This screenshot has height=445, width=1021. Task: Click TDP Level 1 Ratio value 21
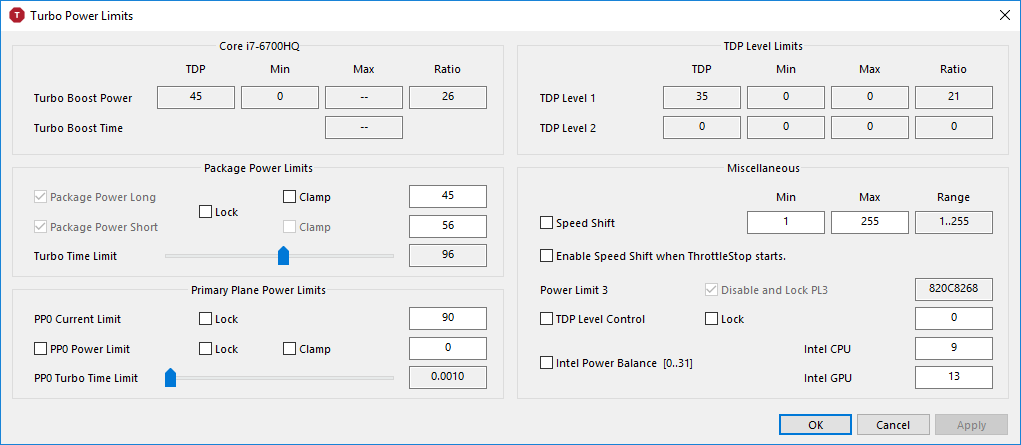pyautogui.click(x=954, y=98)
